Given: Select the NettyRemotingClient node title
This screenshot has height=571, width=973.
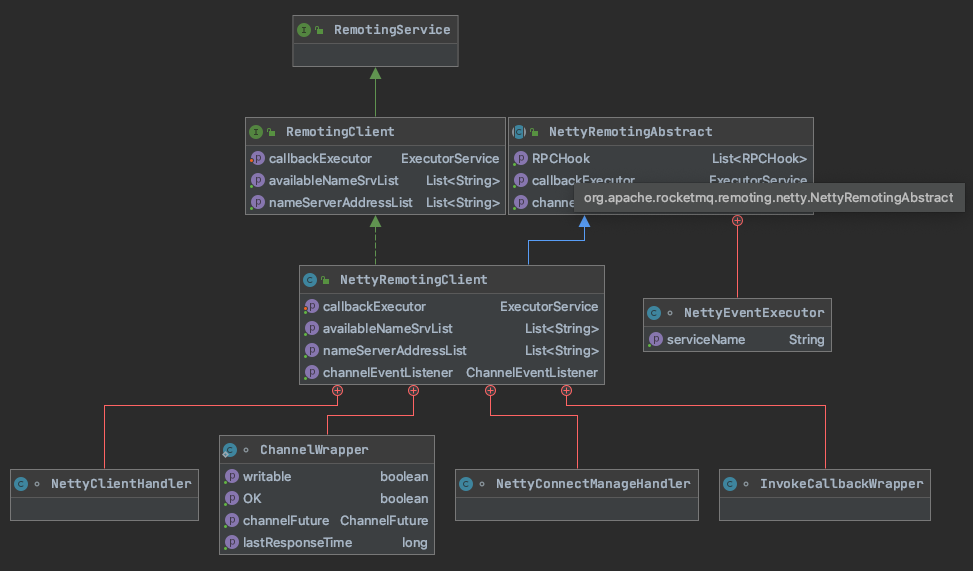Looking at the screenshot, I should pos(413,280).
